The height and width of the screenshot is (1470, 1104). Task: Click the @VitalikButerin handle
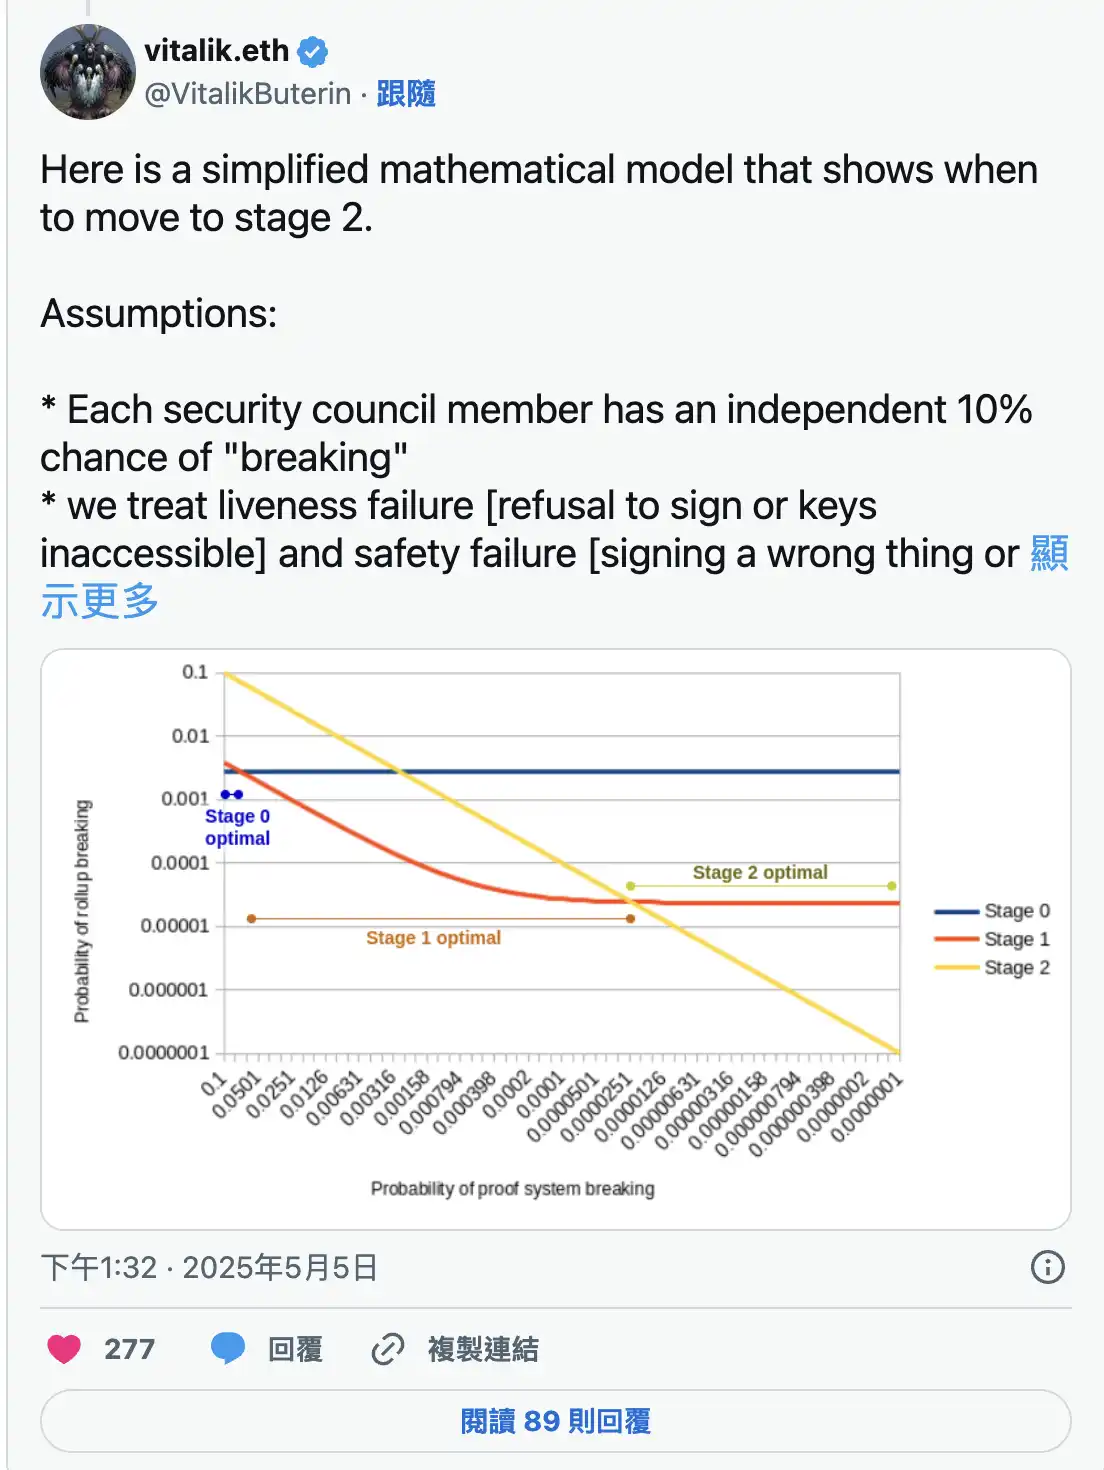pos(248,94)
